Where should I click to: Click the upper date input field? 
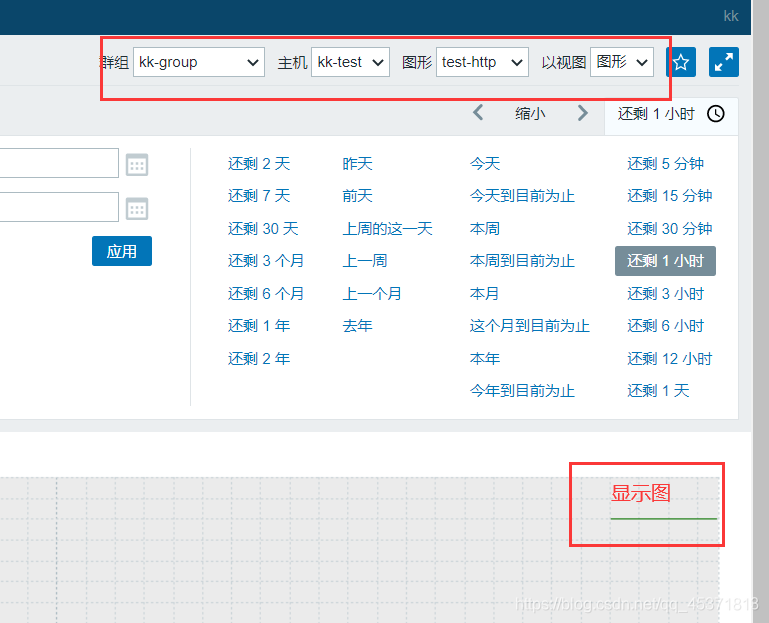pyautogui.click(x=60, y=163)
